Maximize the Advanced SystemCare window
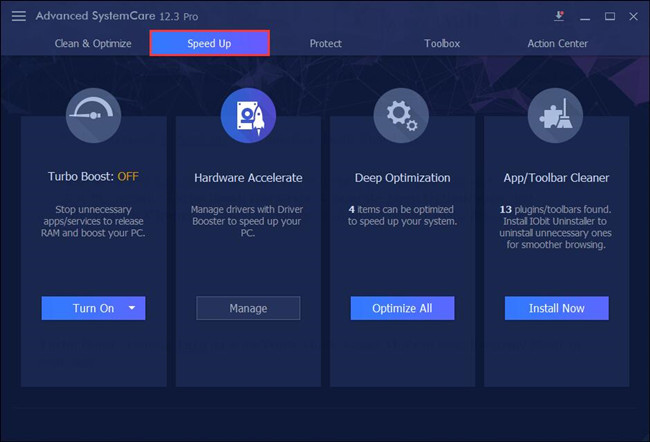 [609, 16]
